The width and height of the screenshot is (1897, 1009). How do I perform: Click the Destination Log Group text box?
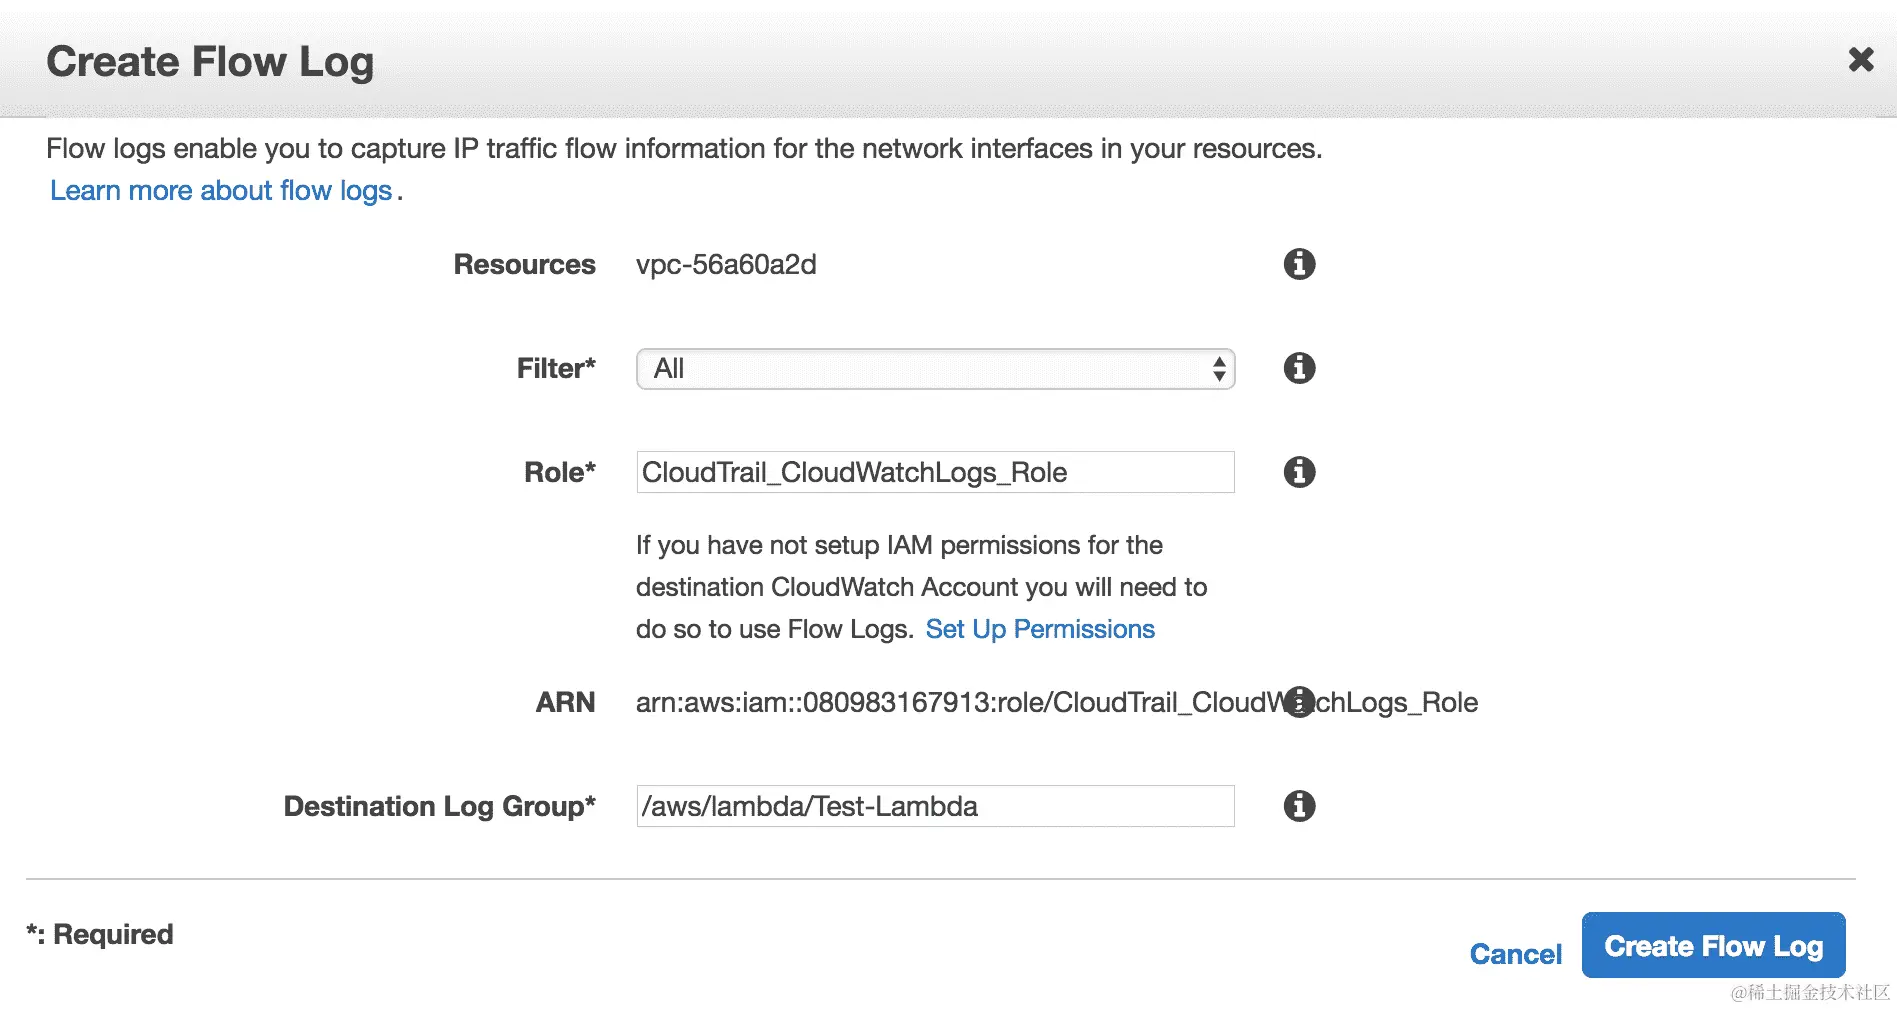point(935,806)
